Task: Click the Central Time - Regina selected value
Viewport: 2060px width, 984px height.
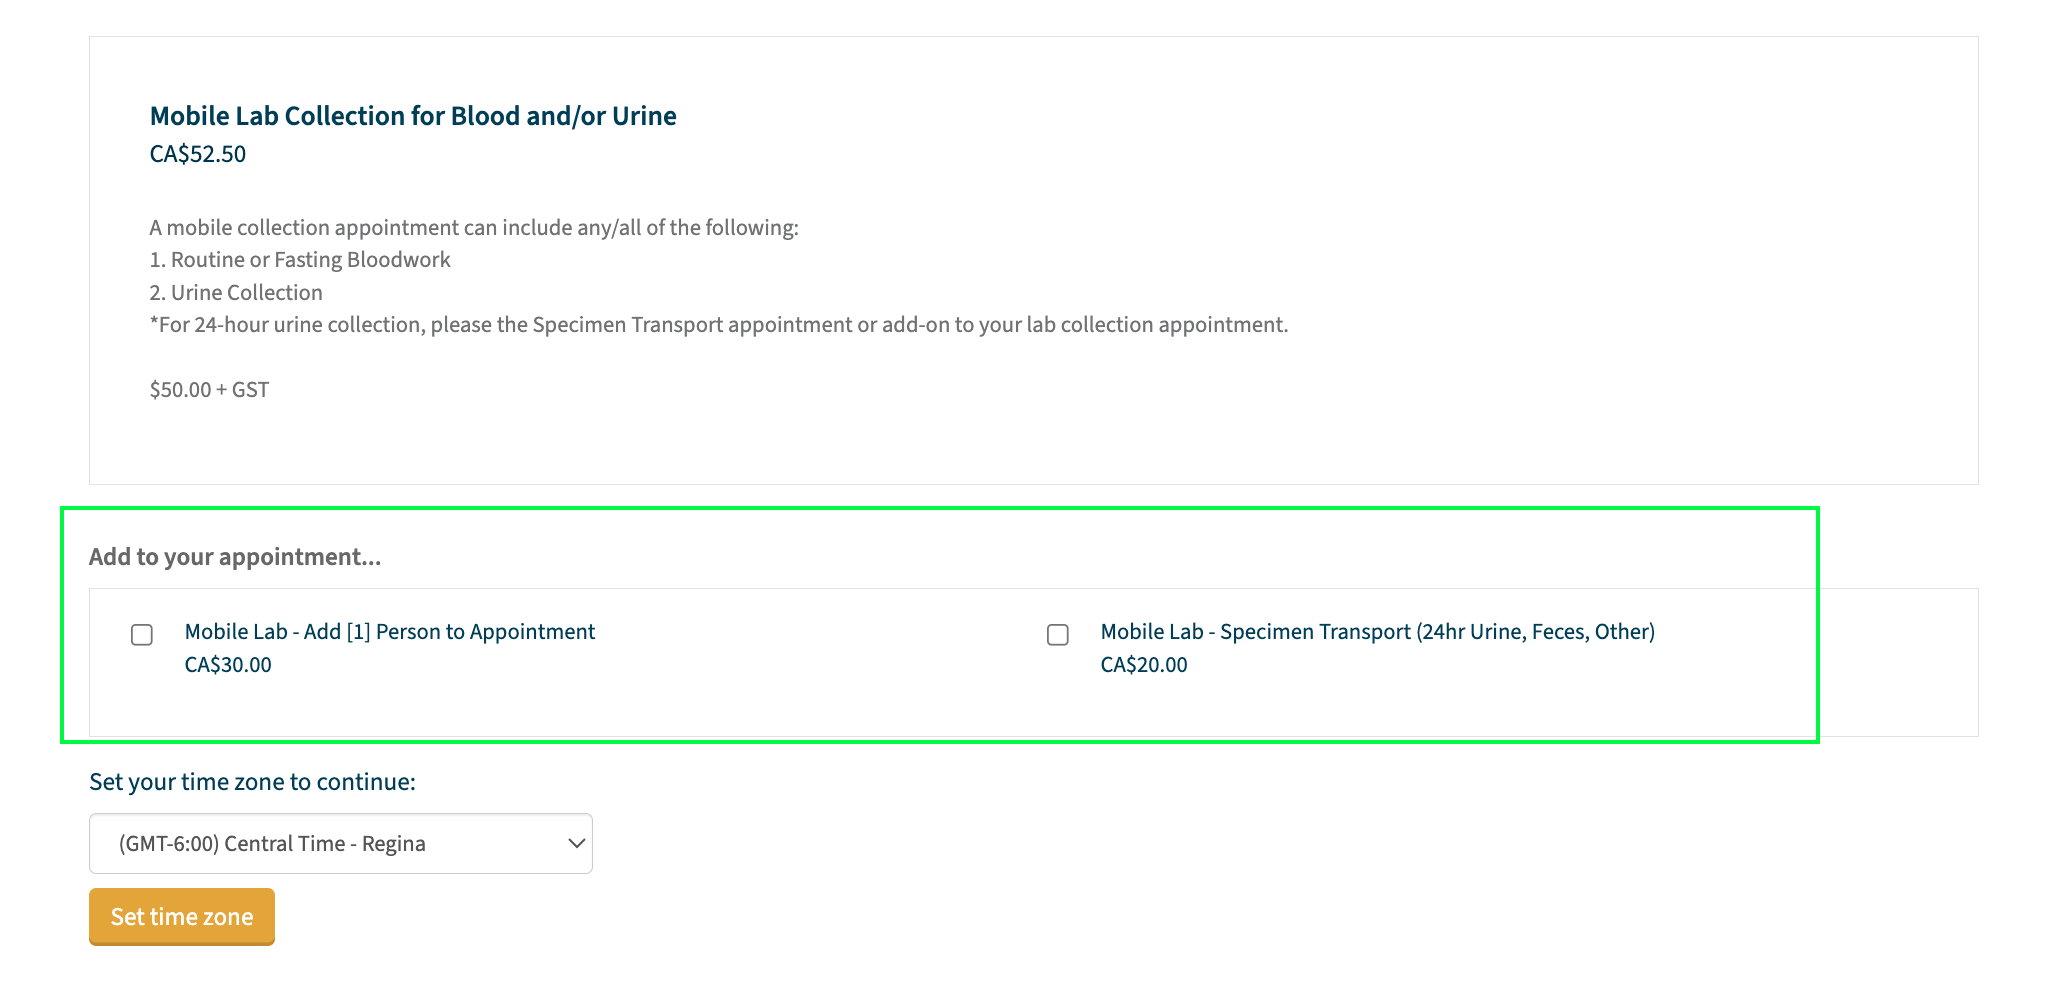Action: tap(272, 843)
